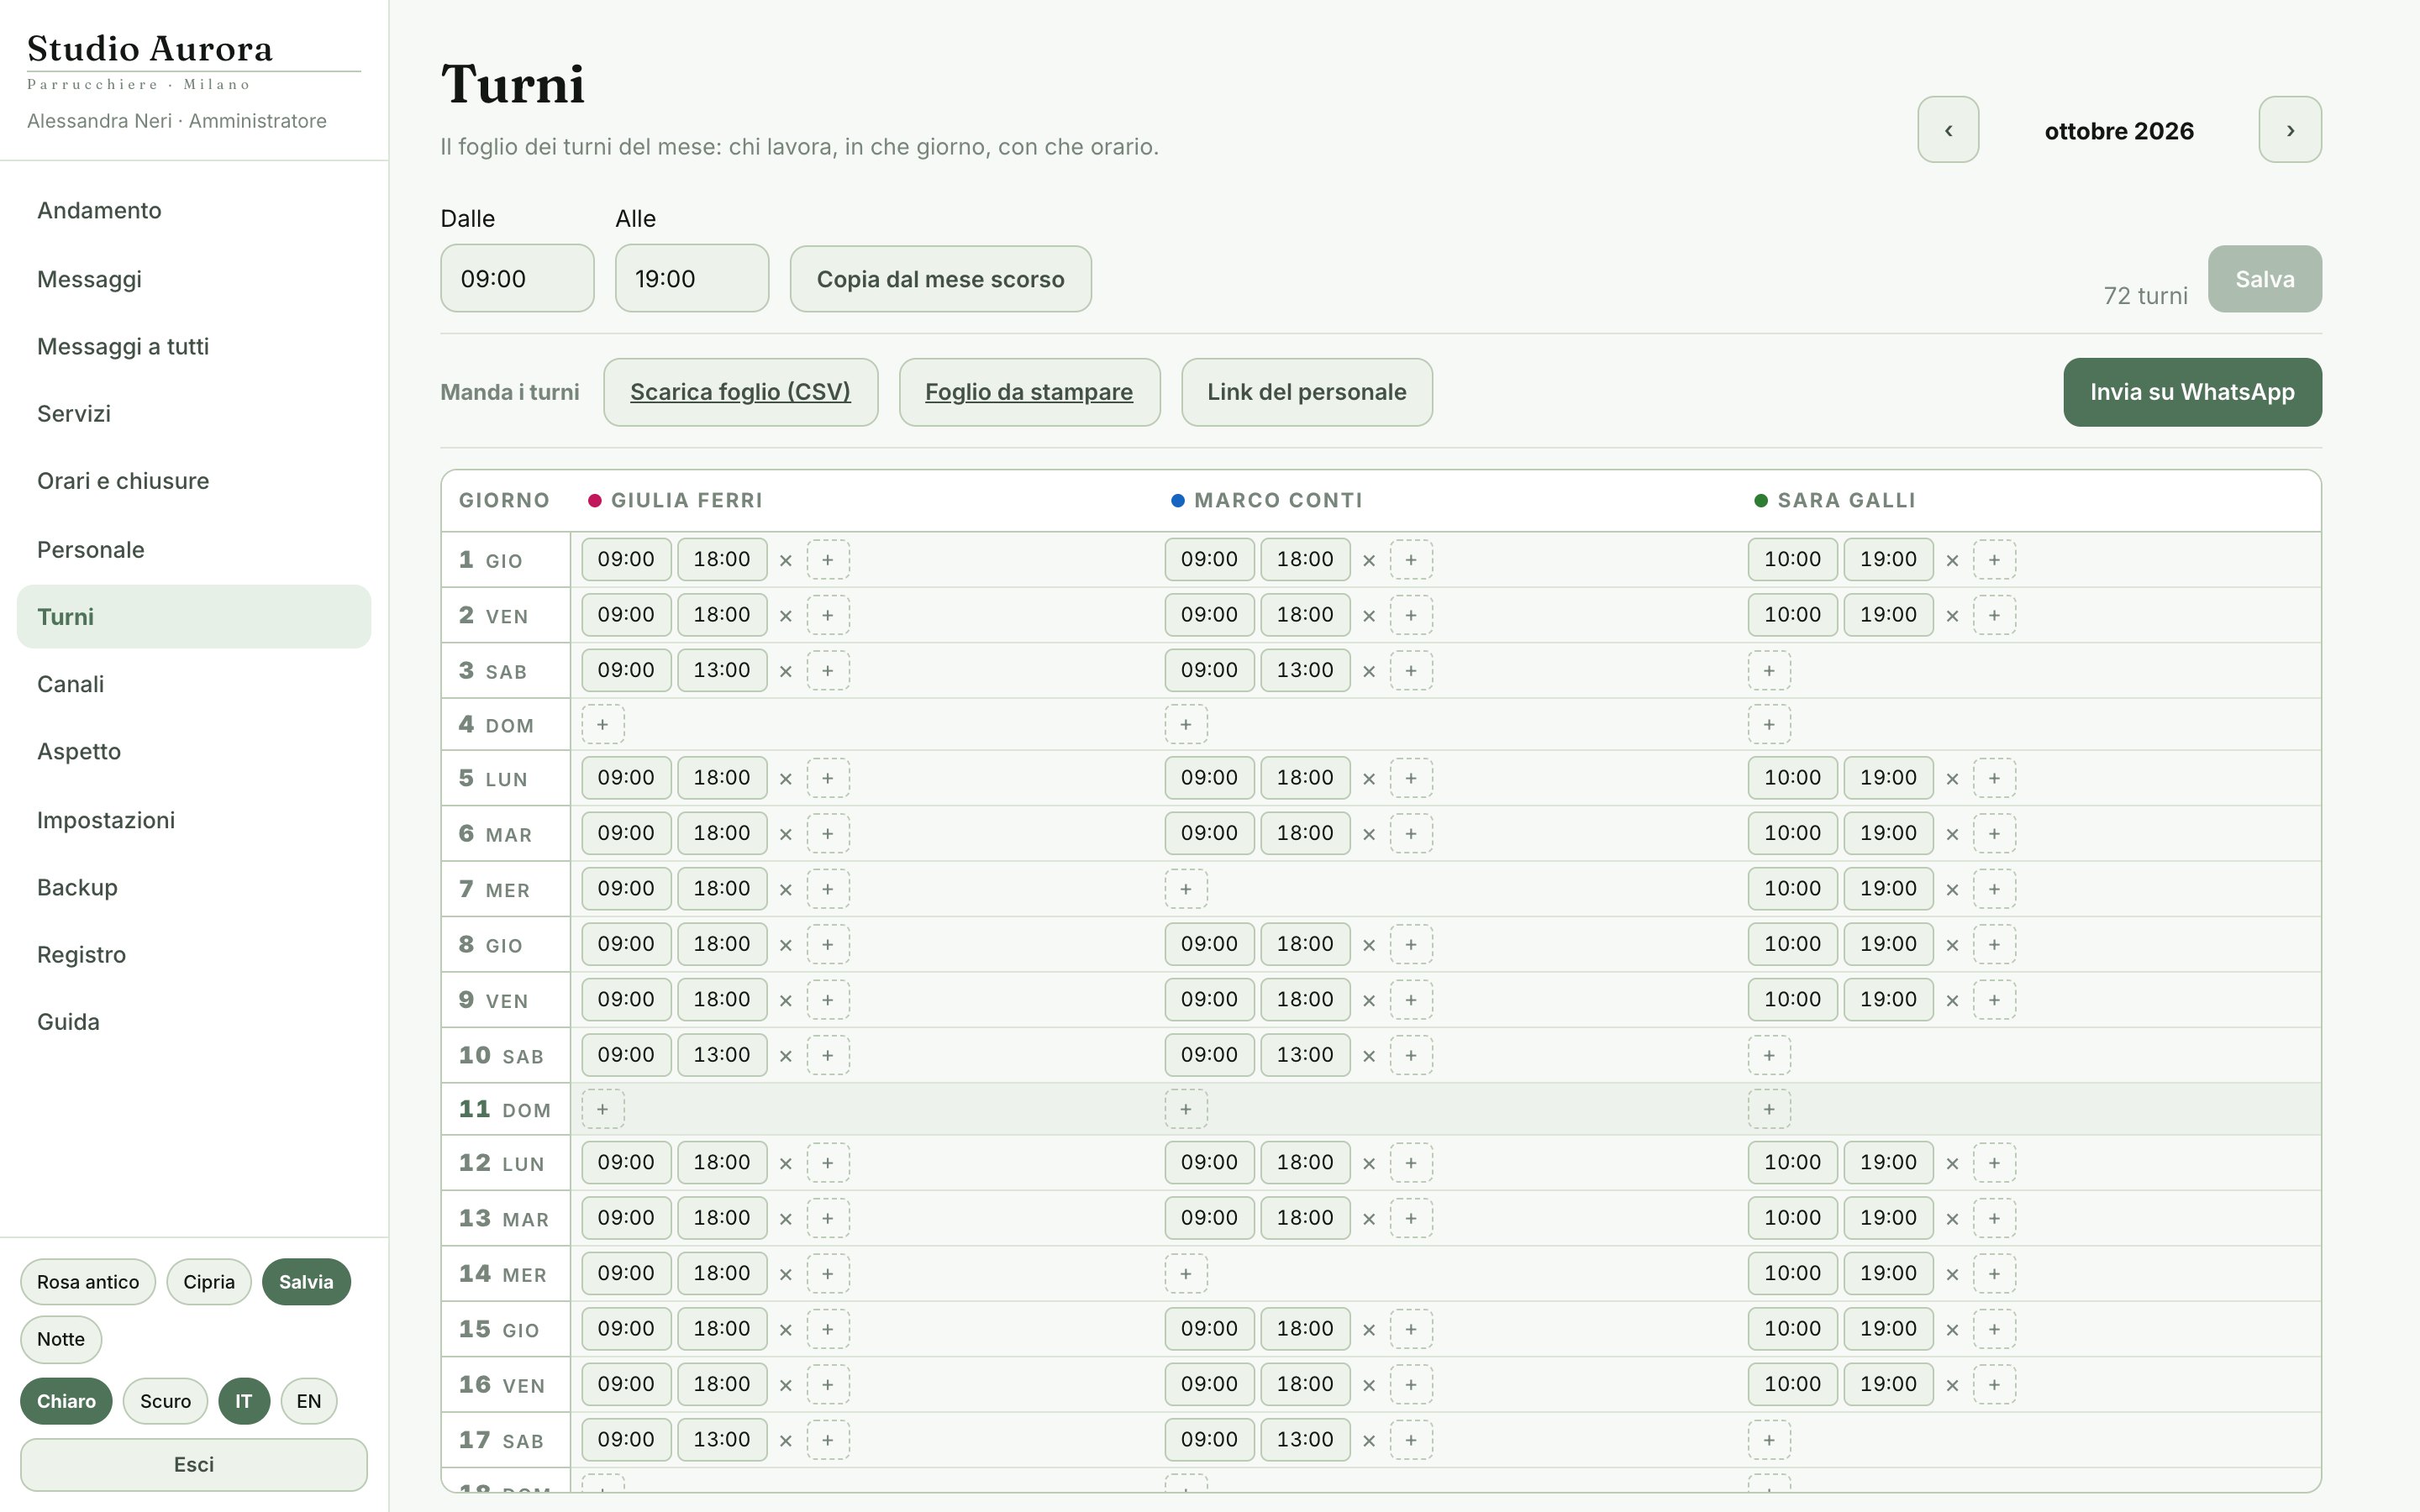Add a shift for Giulia Ferri on 4 DOM
This screenshot has height=1512, width=2420.
(x=603, y=725)
